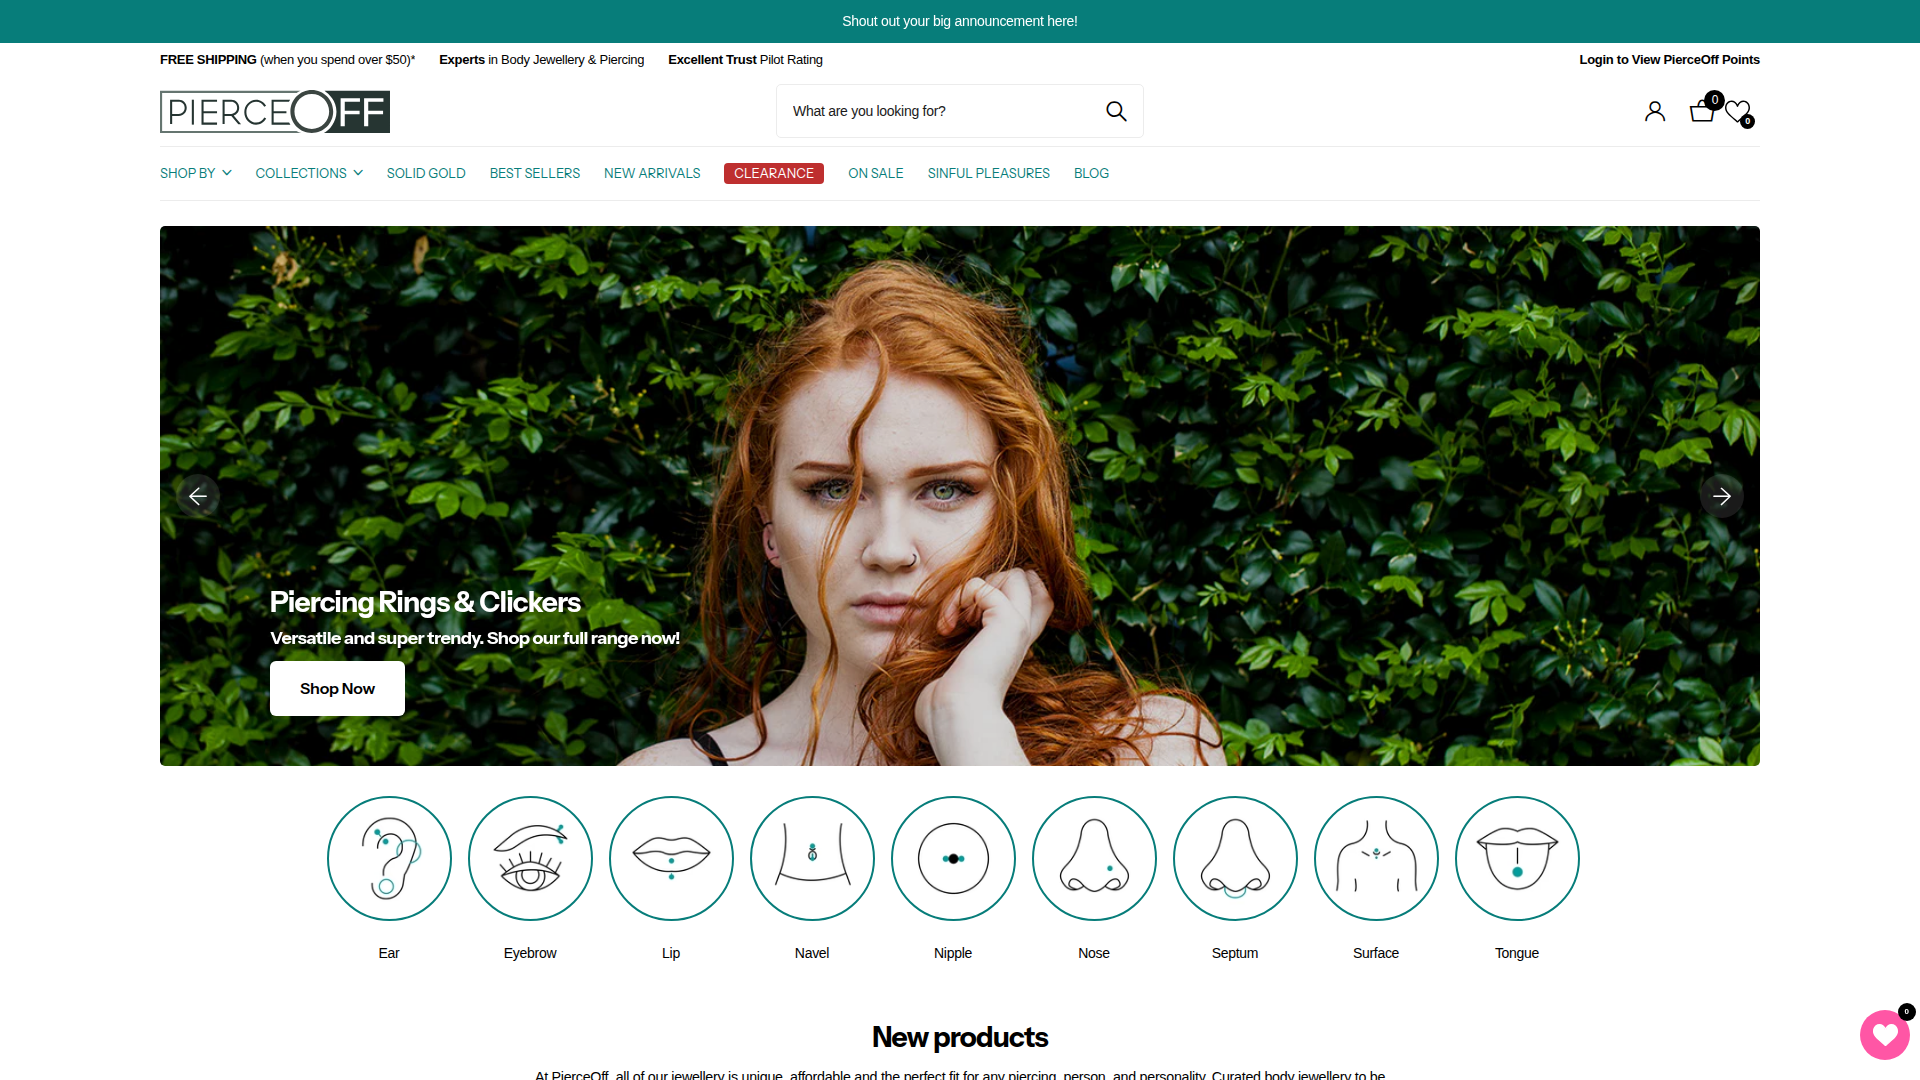
Task: Click the floating pink heart button
Action: (1884, 1035)
